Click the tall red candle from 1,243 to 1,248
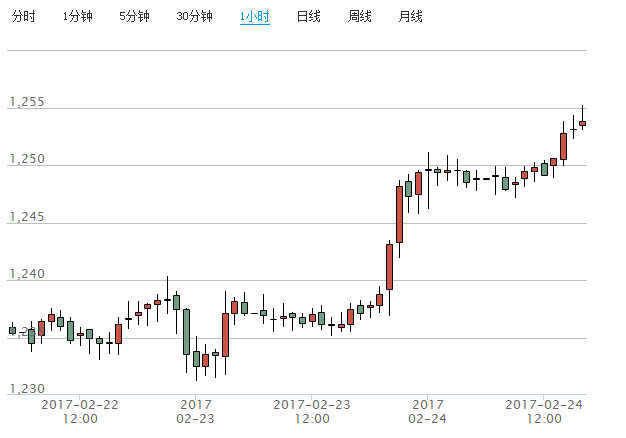The width and height of the screenshot is (626, 438). [399, 214]
